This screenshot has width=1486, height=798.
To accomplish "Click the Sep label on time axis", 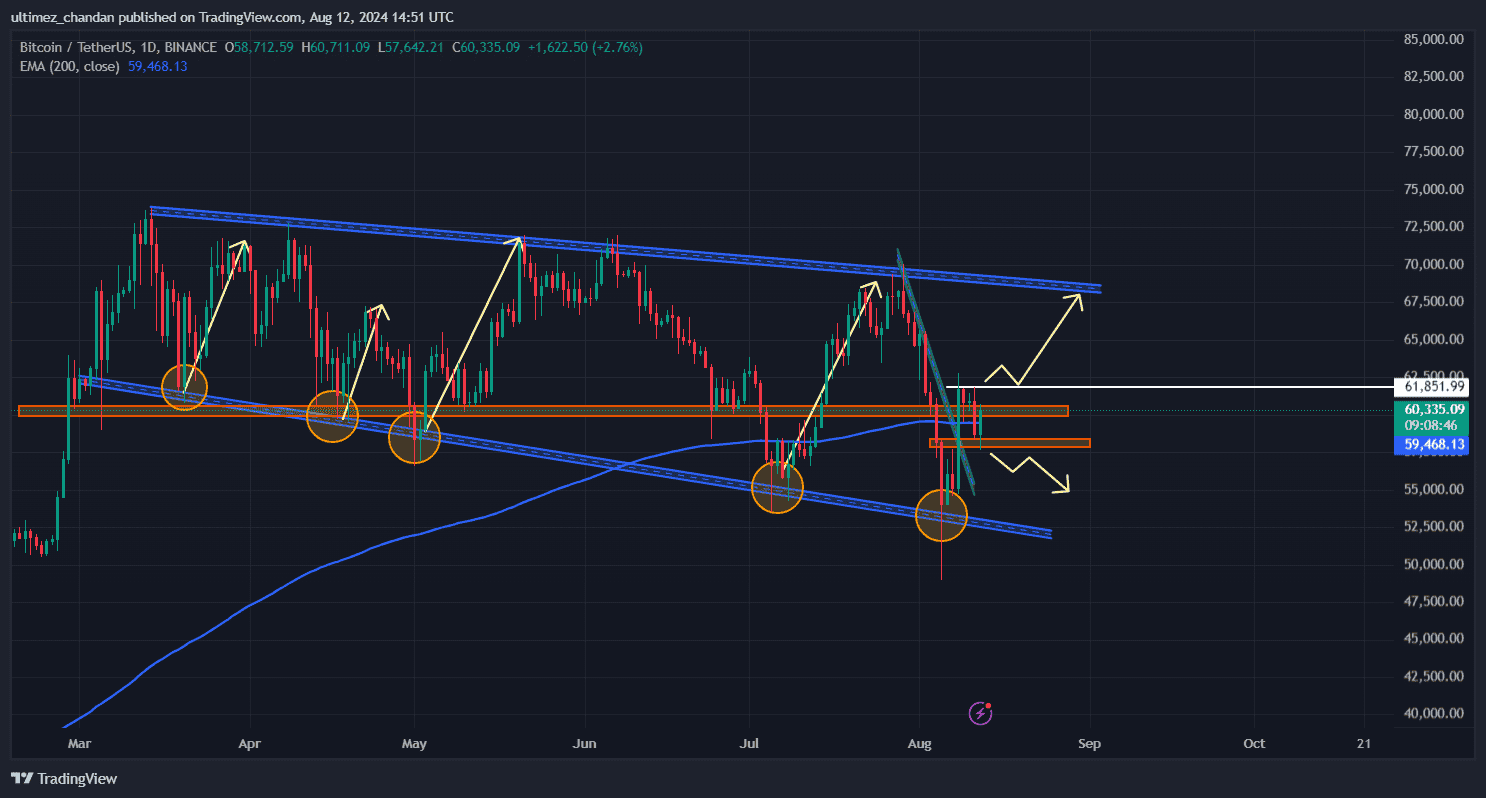I will 1090,744.
